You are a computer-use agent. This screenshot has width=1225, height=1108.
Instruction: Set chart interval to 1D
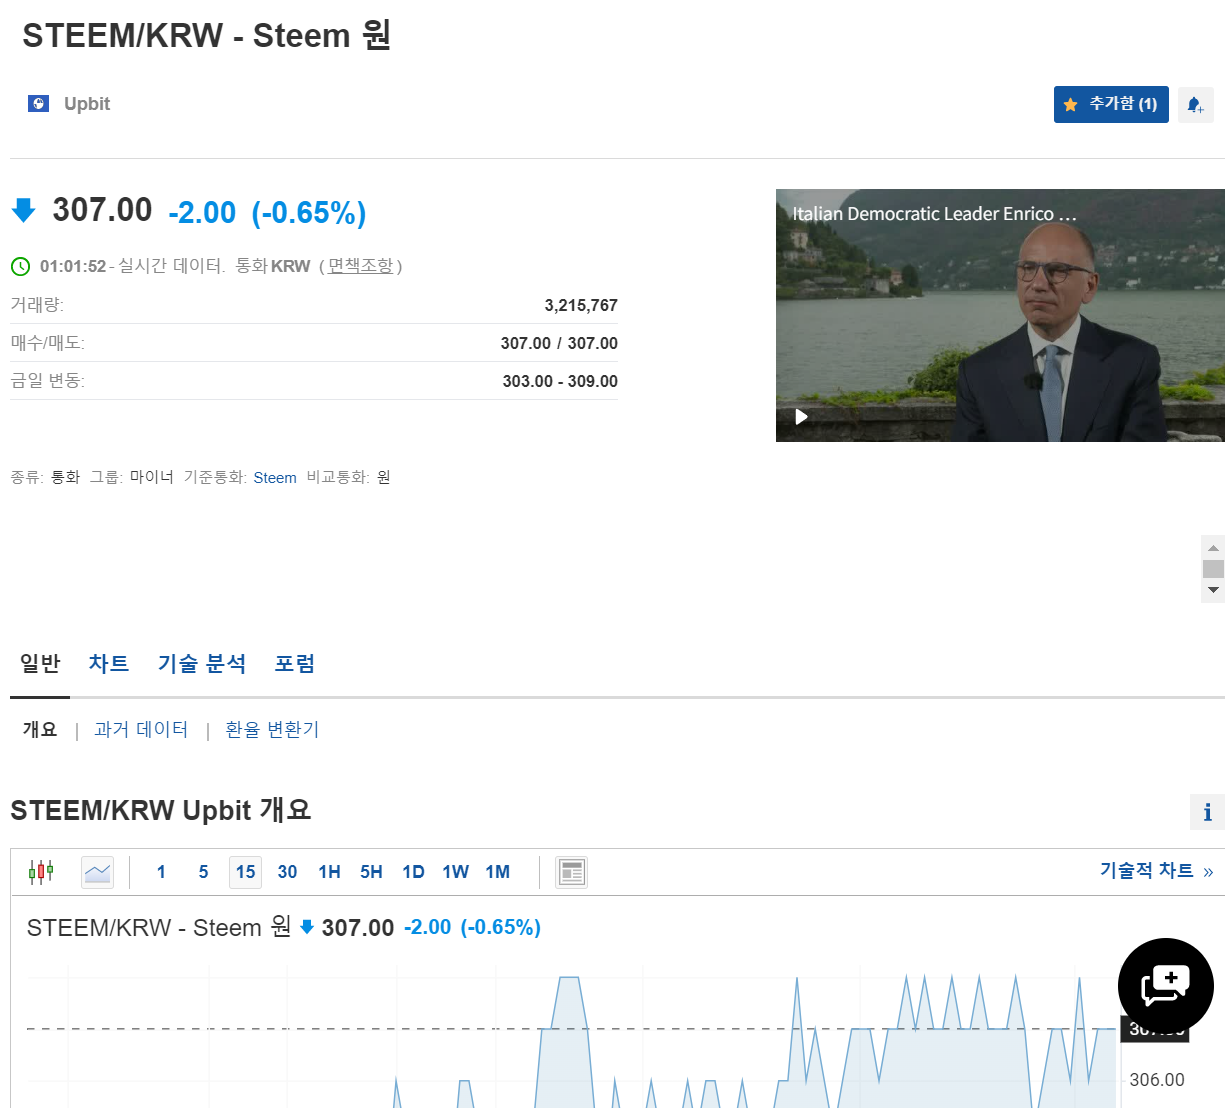pos(413,872)
